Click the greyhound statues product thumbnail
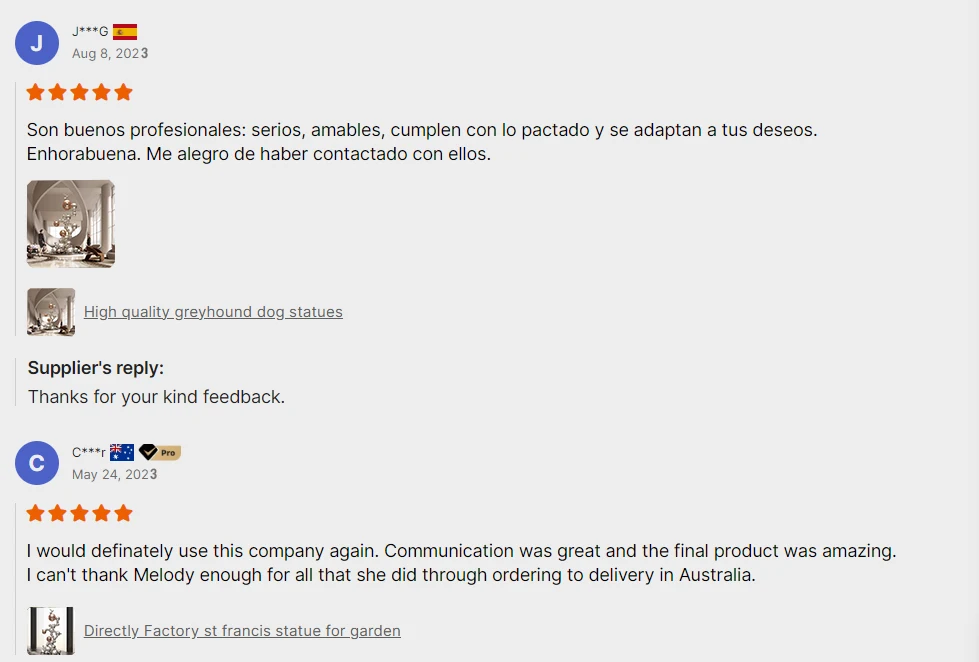The height and width of the screenshot is (662, 979). pos(51,312)
